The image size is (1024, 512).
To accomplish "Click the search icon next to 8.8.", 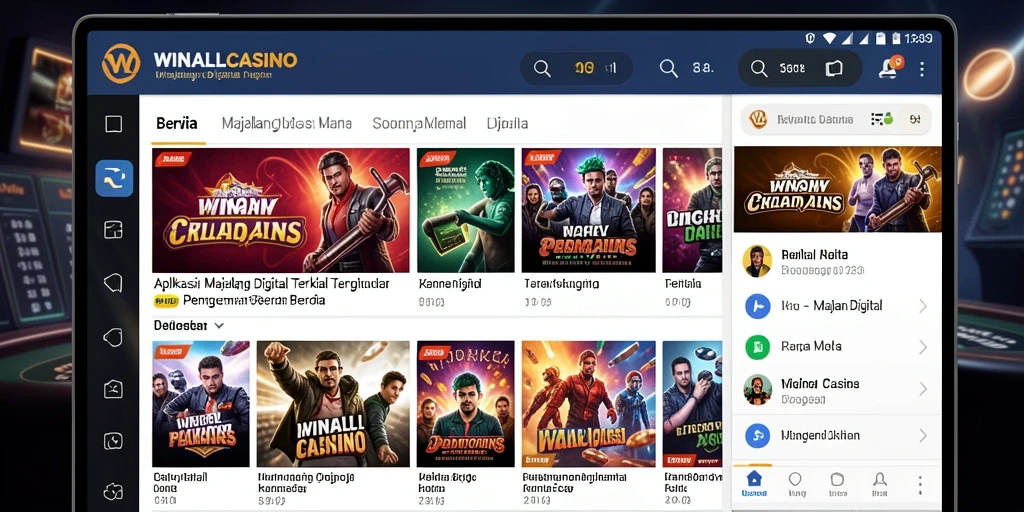I will point(668,68).
